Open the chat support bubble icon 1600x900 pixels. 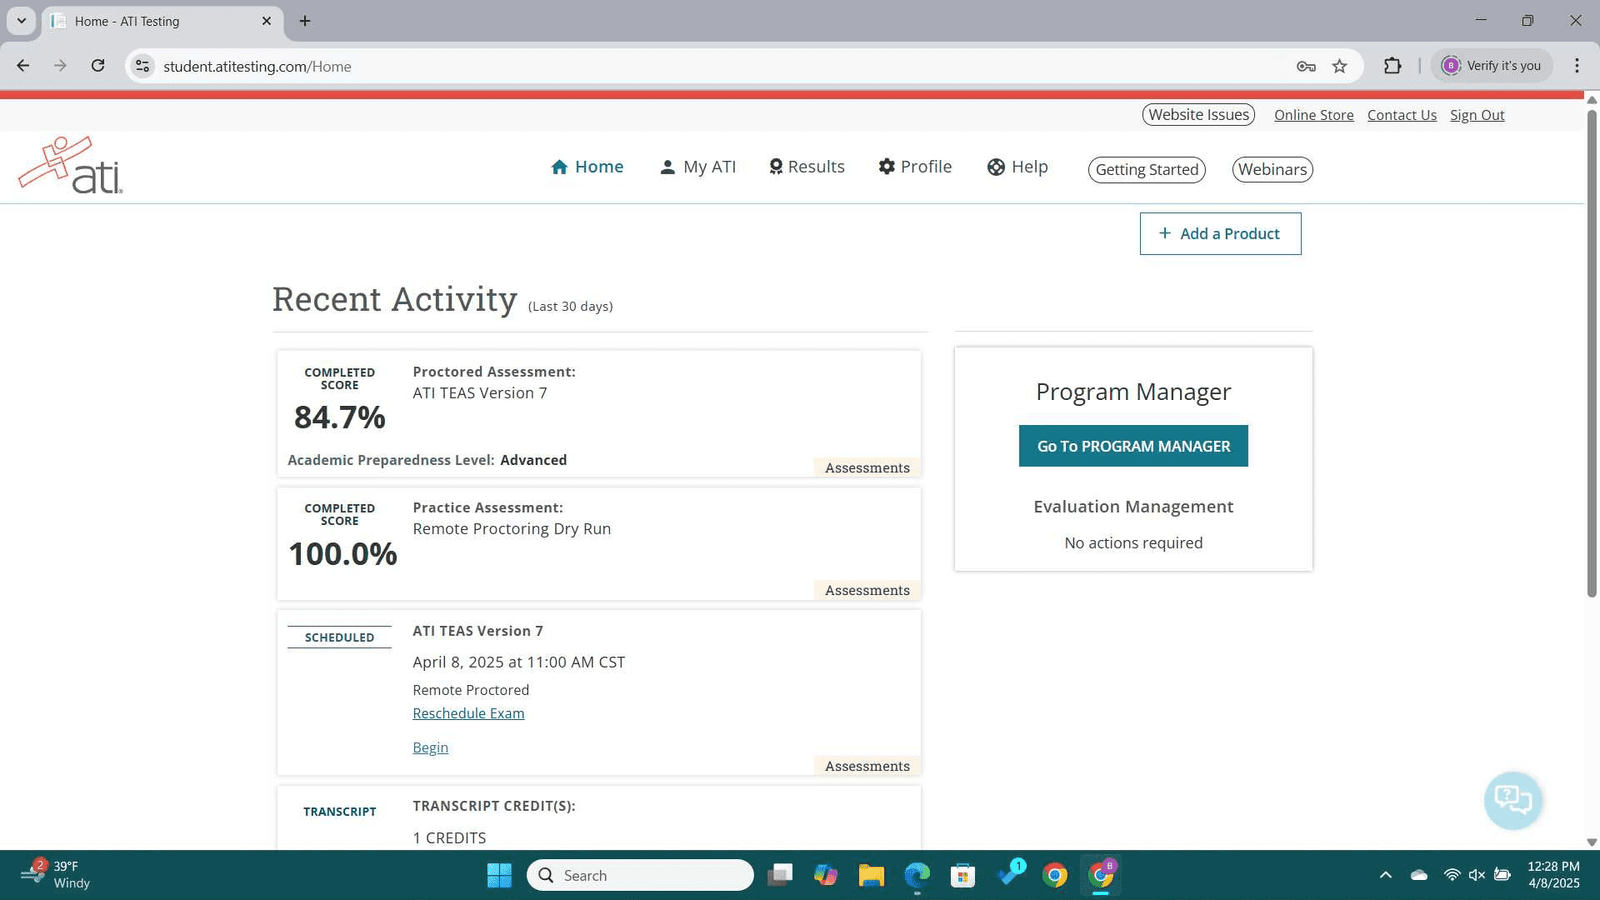click(1512, 799)
